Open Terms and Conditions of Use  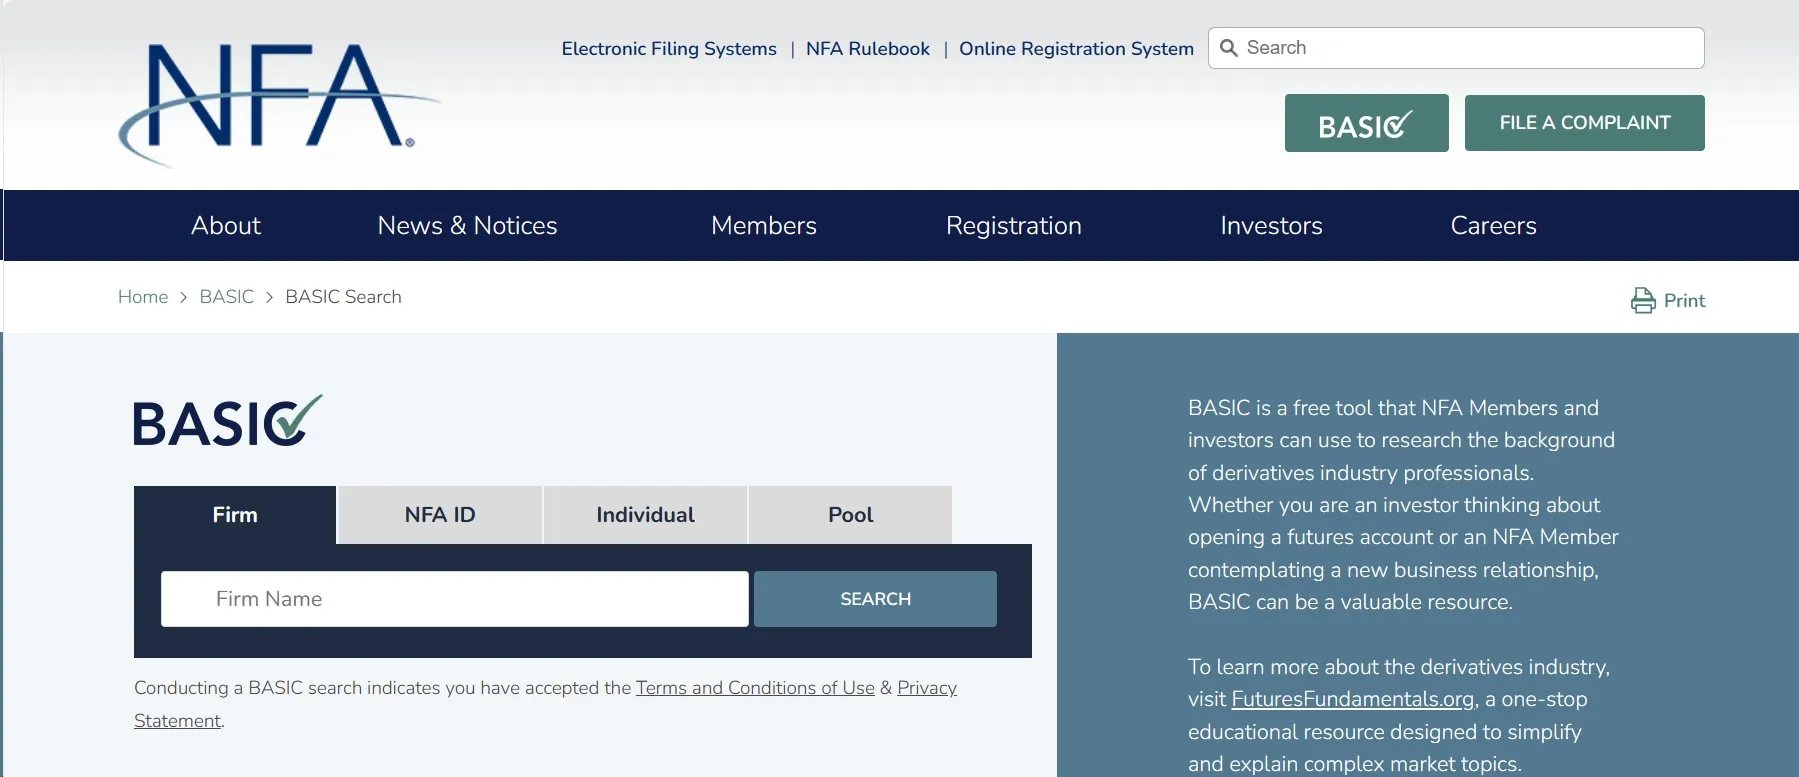click(755, 688)
